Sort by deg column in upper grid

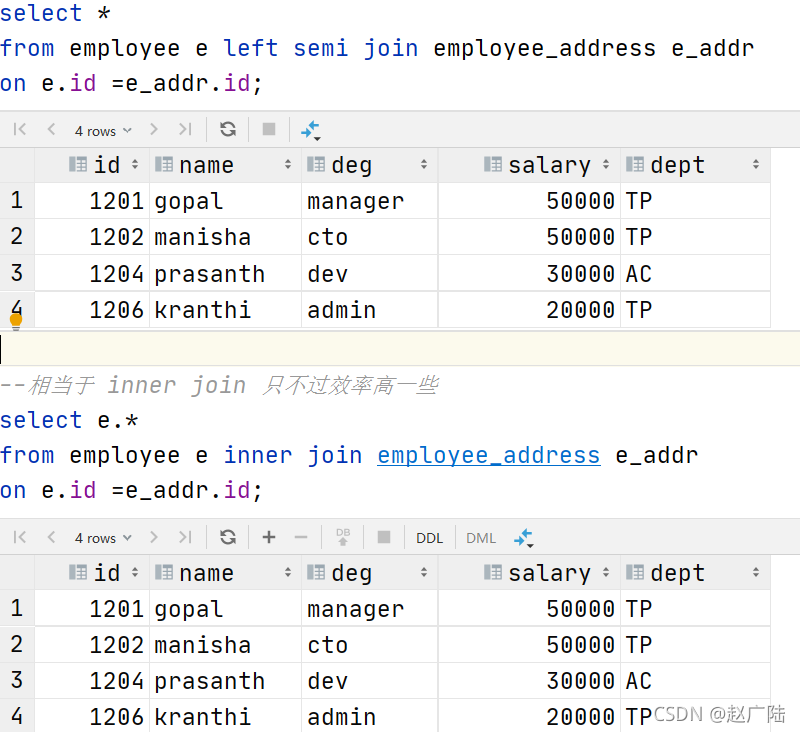click(x=423, y=165)
